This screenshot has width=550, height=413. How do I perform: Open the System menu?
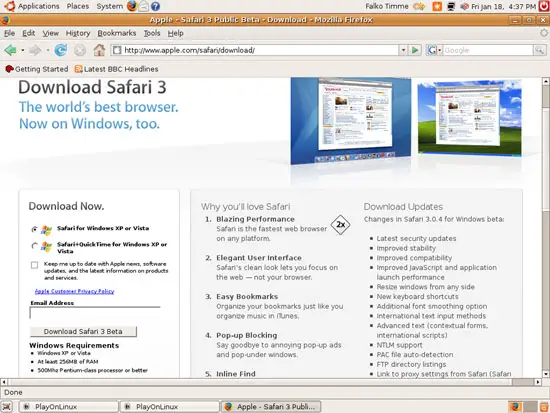pos(110,6)
